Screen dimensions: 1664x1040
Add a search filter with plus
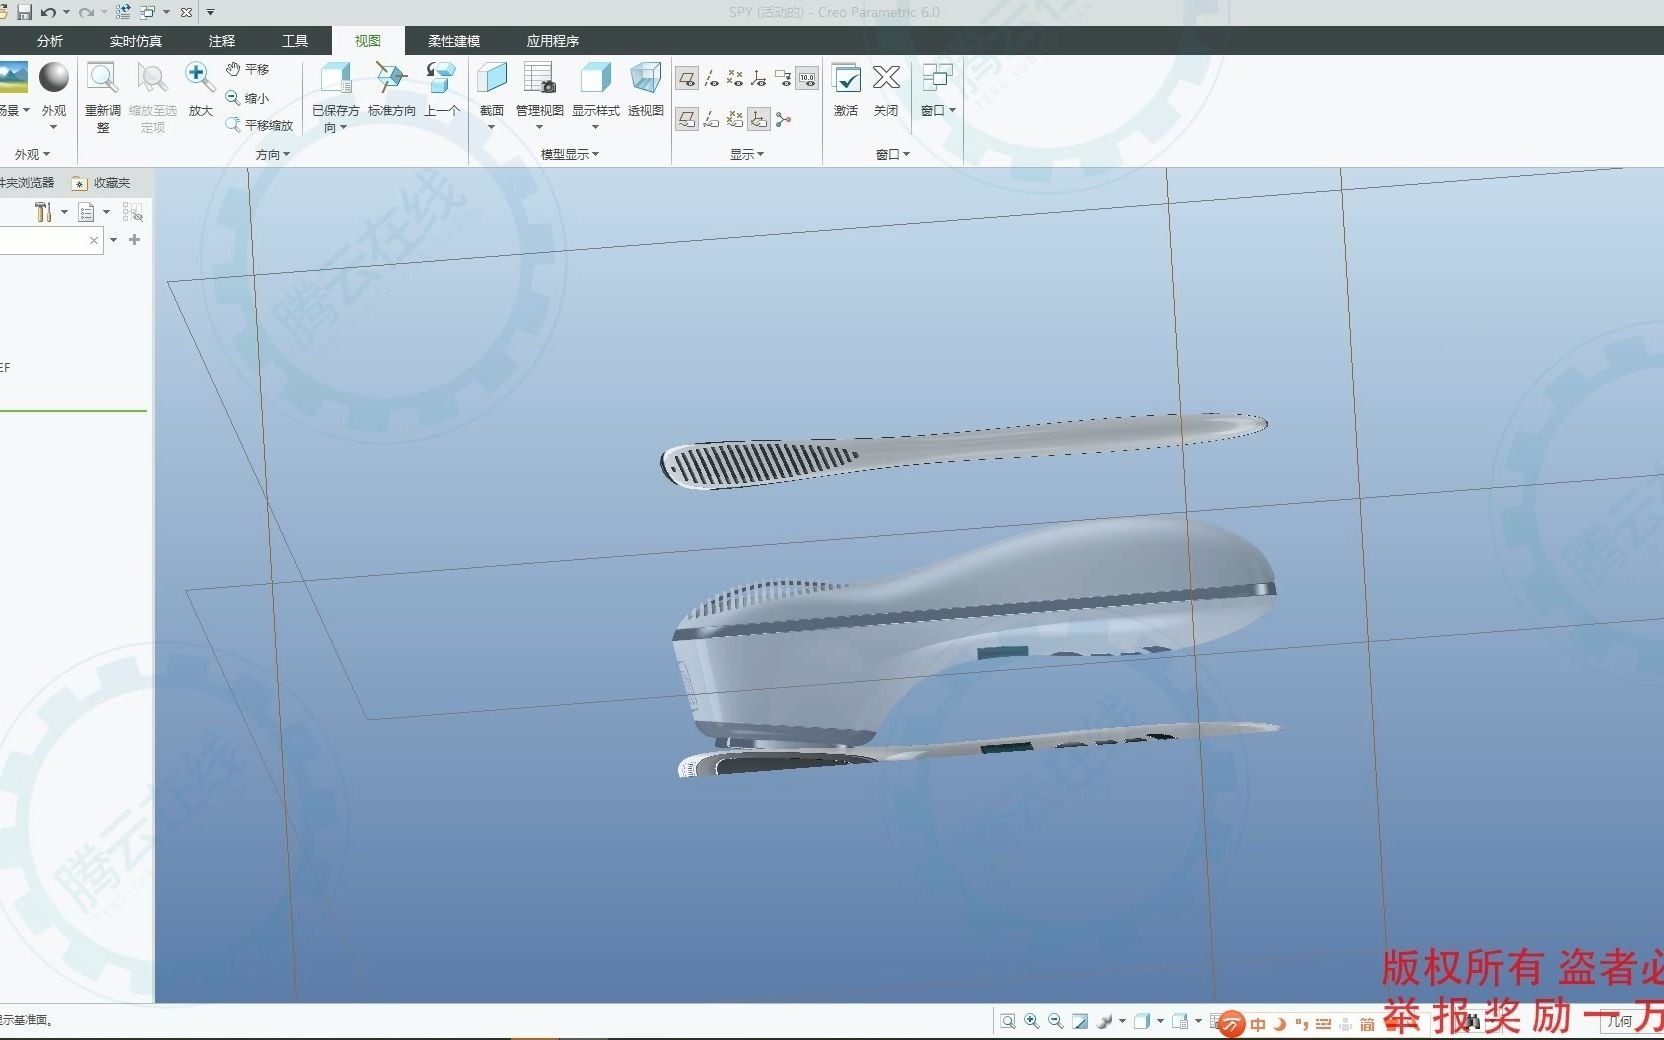click(x=135, y=240)
